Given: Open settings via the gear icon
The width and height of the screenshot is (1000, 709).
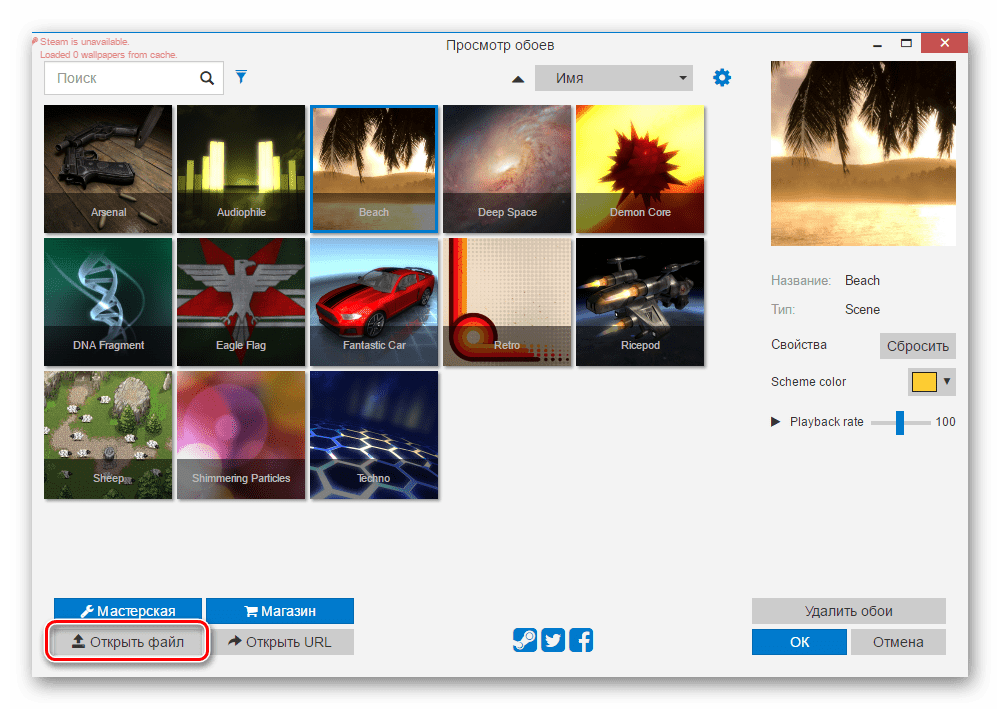Looking at the screenshot, I should tap(722, 78).
